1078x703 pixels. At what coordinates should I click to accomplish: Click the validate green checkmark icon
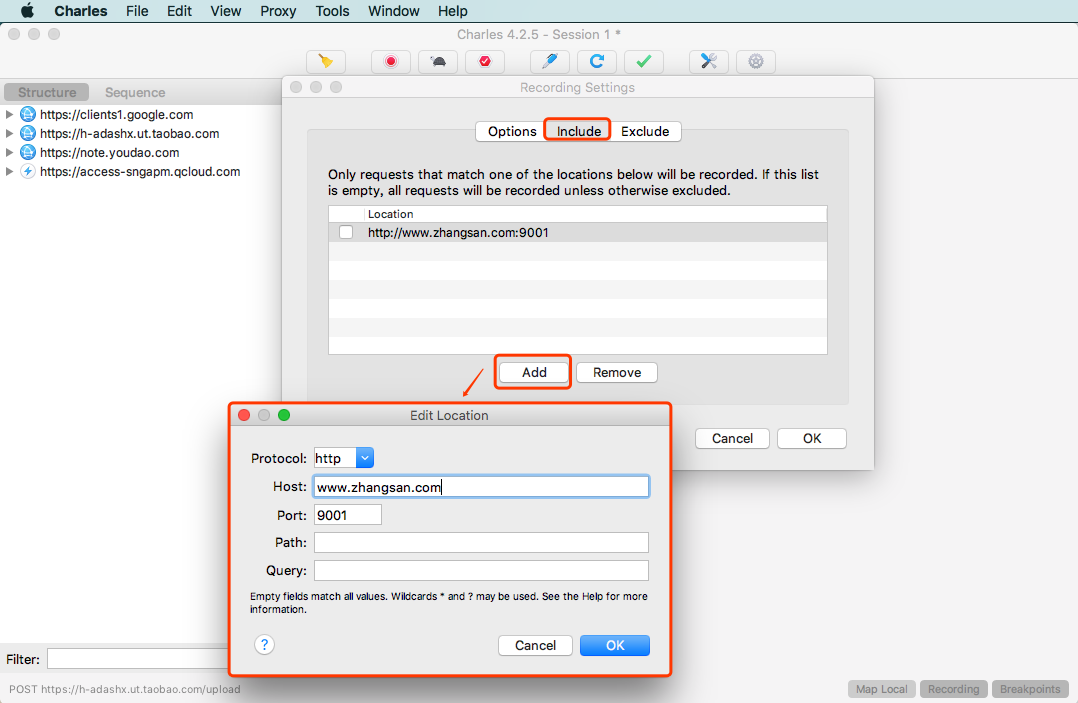click(644, 62)
